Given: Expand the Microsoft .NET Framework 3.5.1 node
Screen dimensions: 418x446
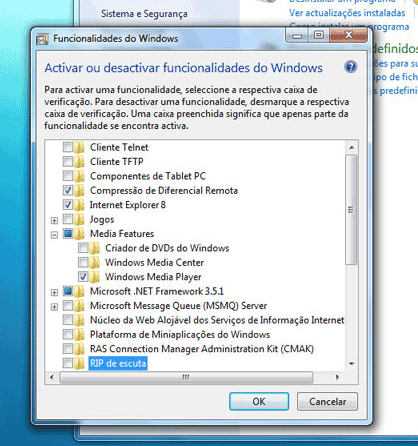Looking at the screenshot, I should pyautogui.click(x=54, y=292).
